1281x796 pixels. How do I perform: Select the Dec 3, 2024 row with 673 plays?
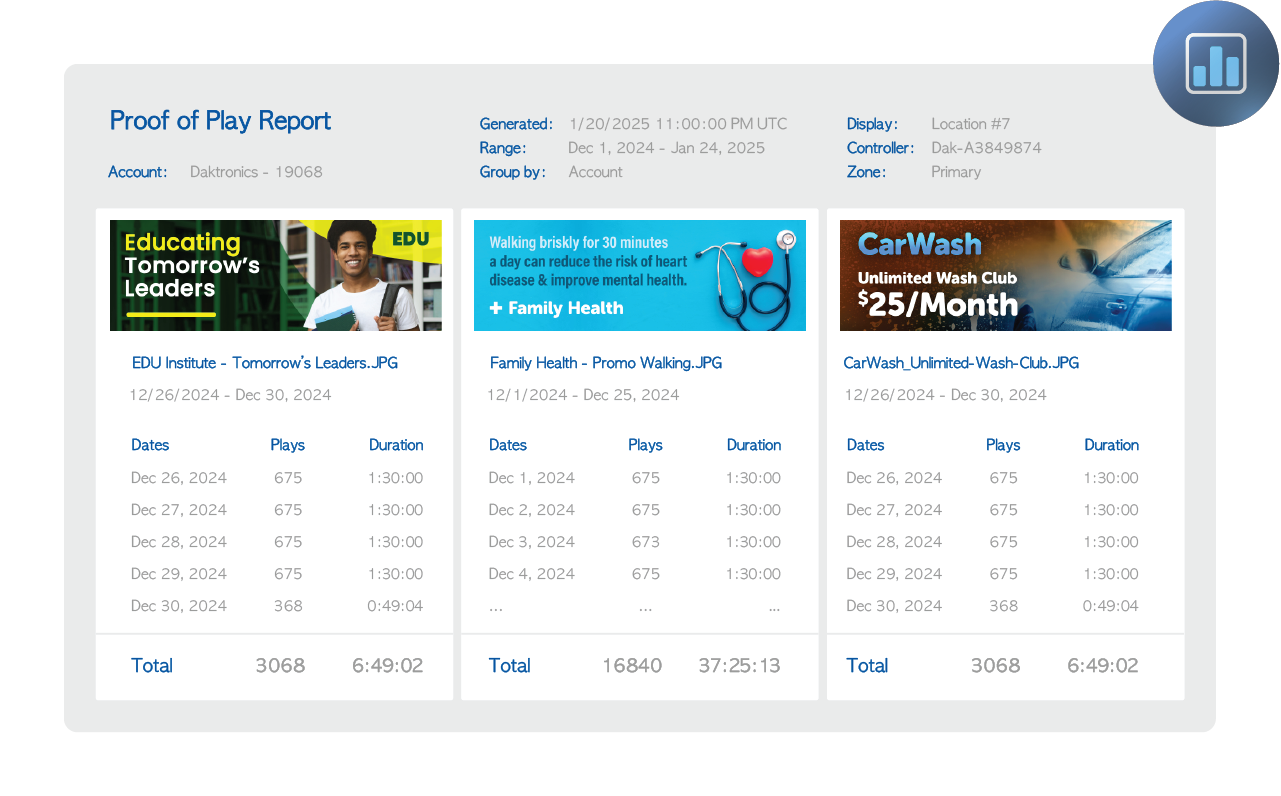pyautogui.click(x=634, y=542)
